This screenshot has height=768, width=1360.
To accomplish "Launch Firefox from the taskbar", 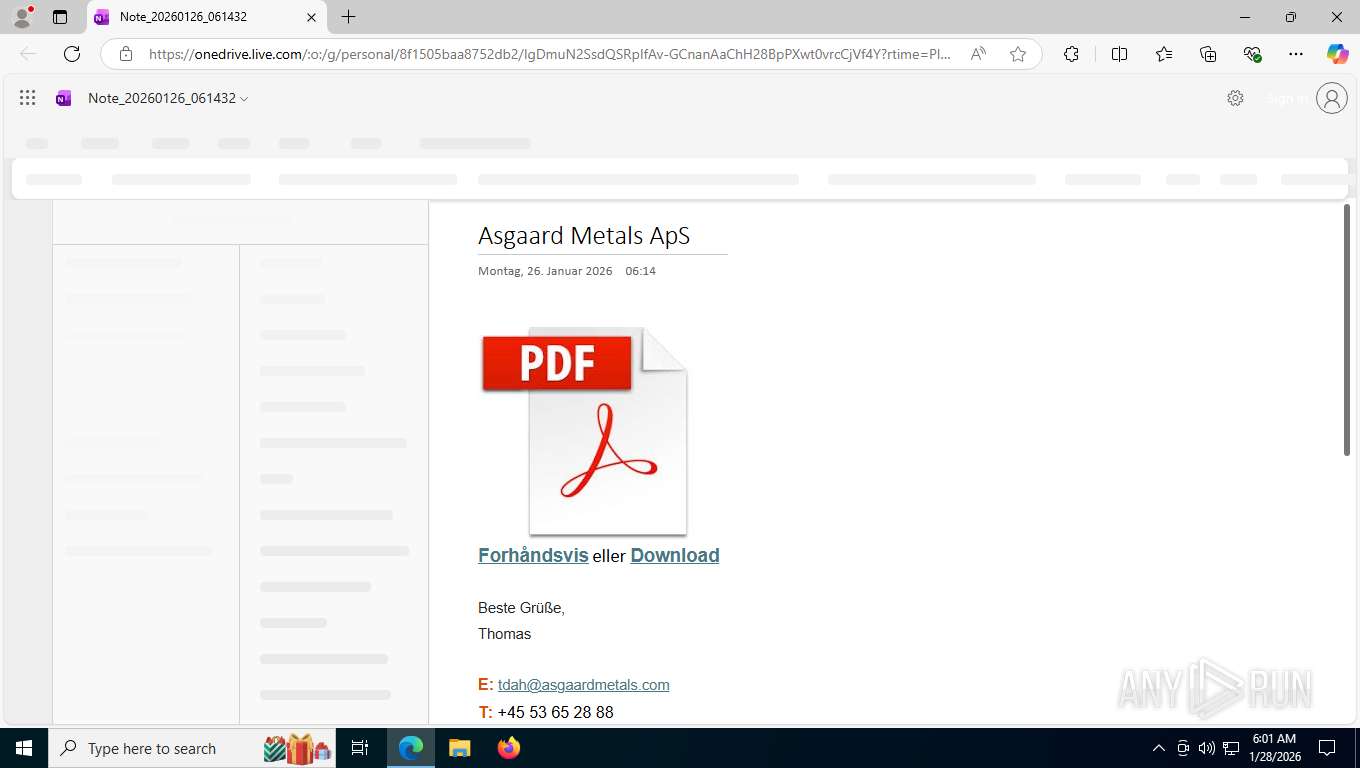I will pyautogui.click(x=509, y=748).
